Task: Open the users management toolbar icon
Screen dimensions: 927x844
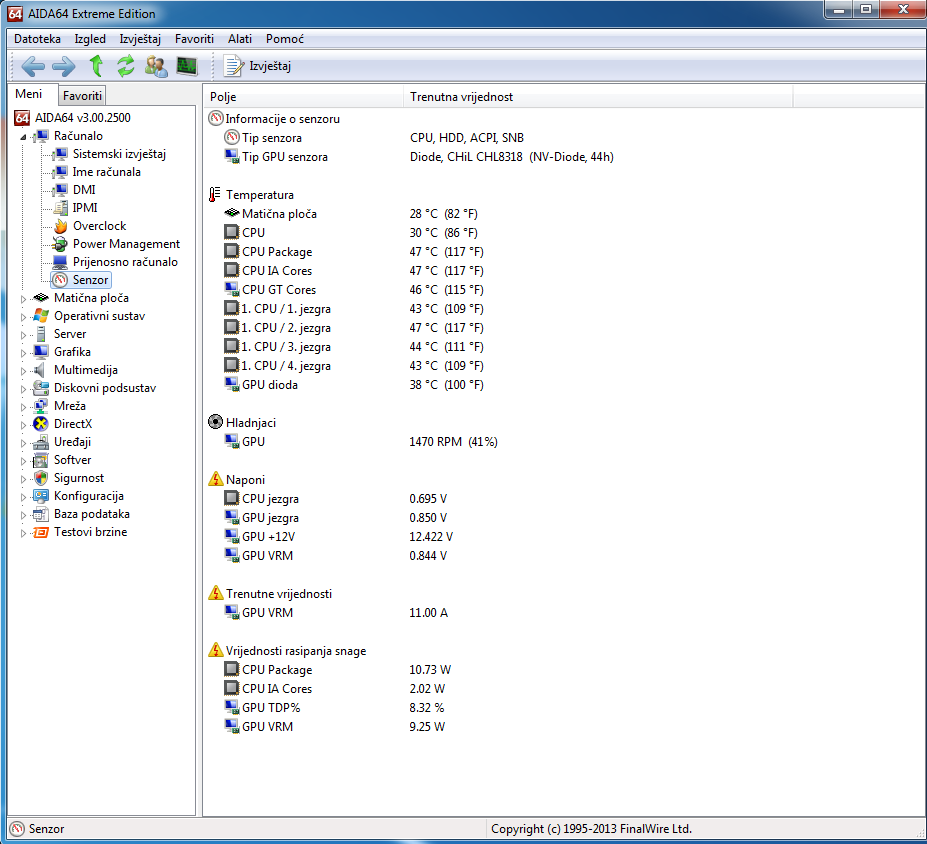Action: [x=155, y=66]
